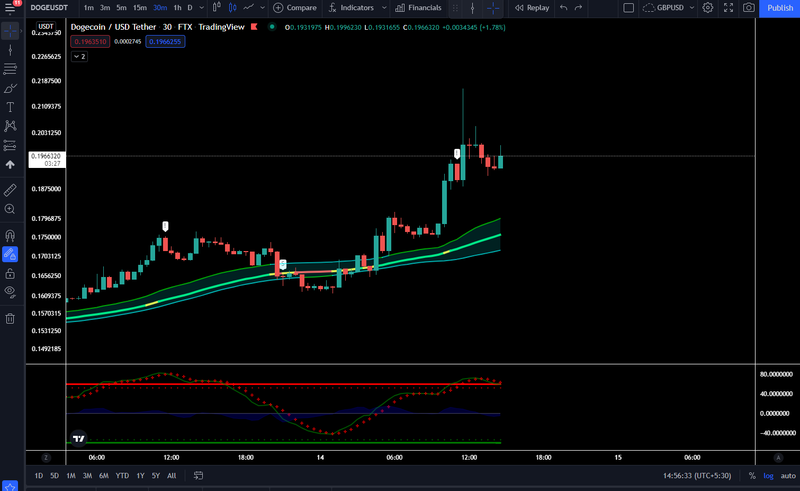Screen dimensions: 800x491
Task: Collapse the indicator legend showing 2
Action: pos(80,56)
